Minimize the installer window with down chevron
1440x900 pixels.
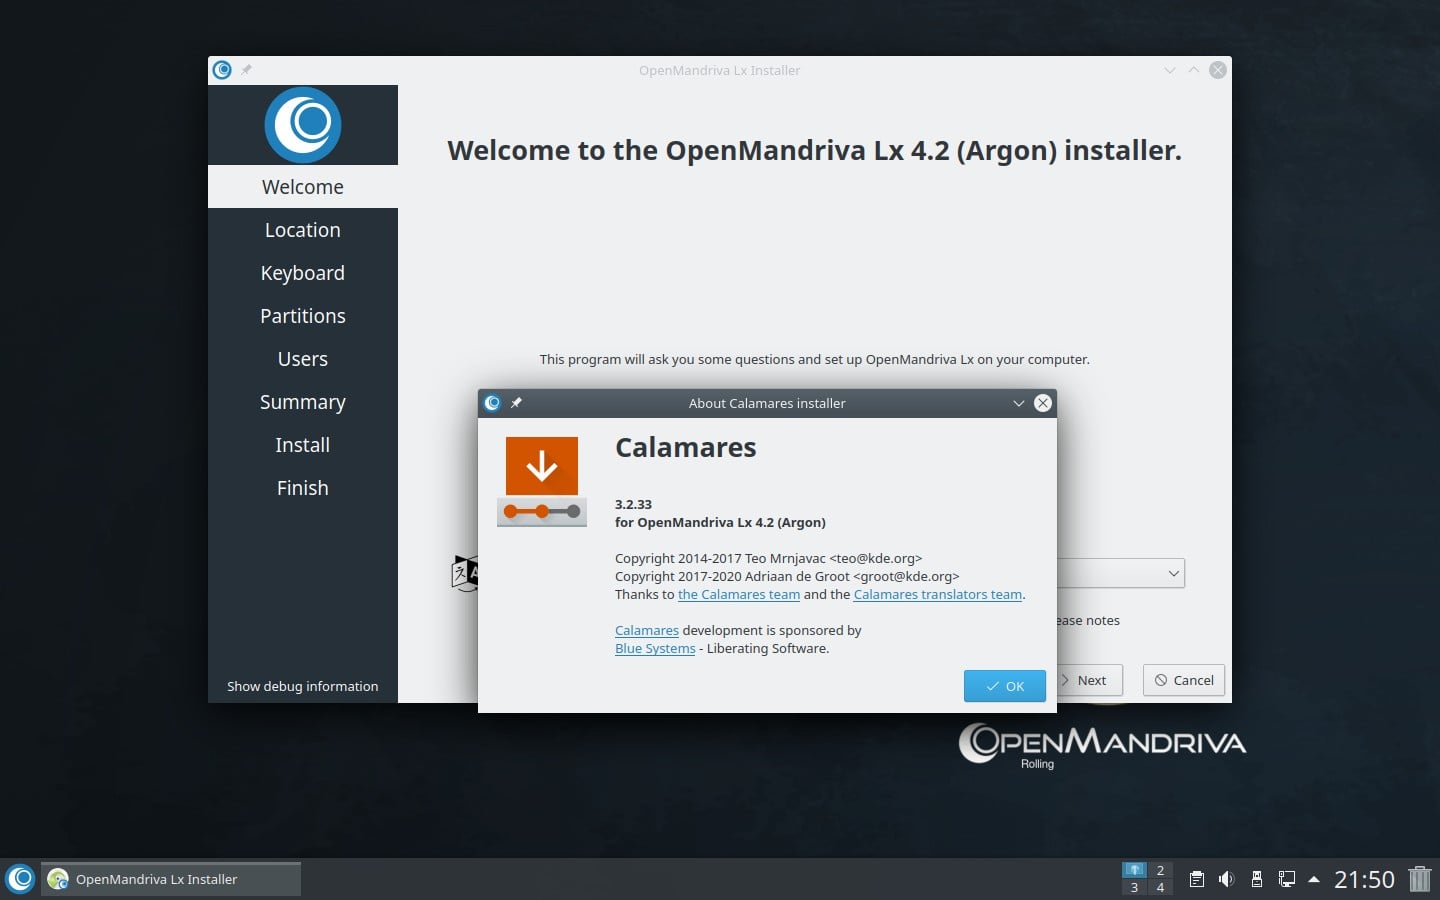tap(1170, 70)
